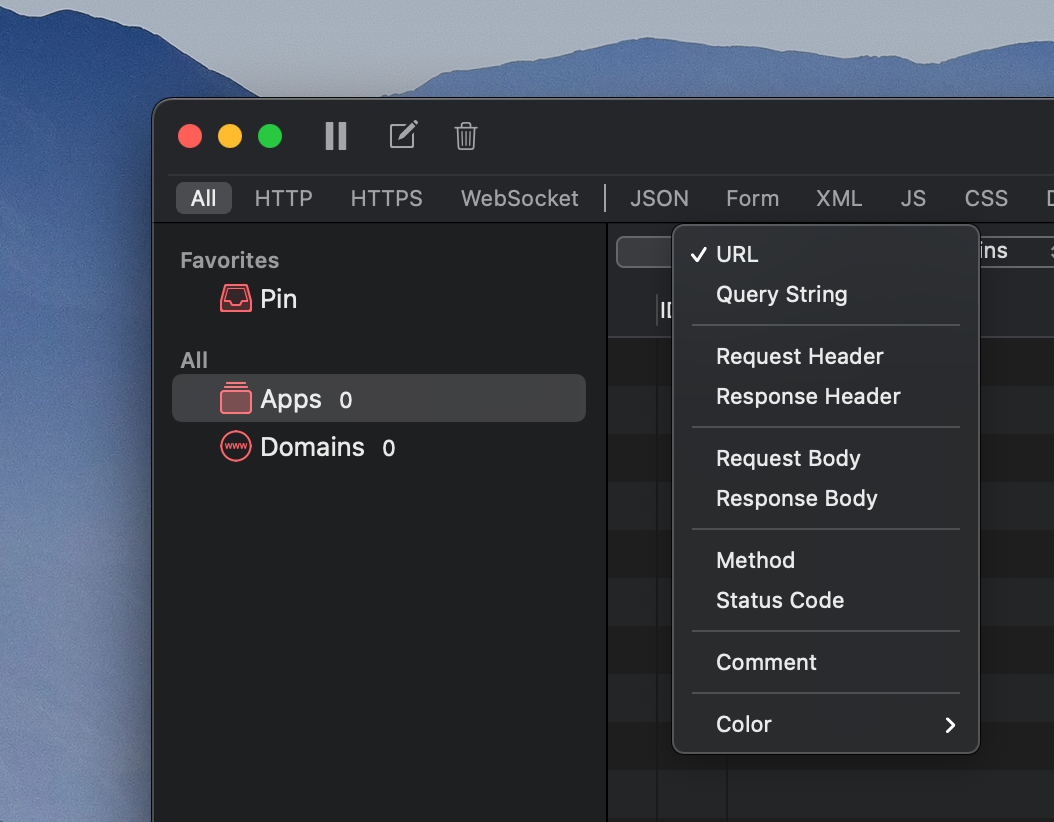Image resolution: width=1054 pixels, height=822 pixels.
Task: Click the green zoom window button
Action: pyautogui.click(x=270, y=136)
